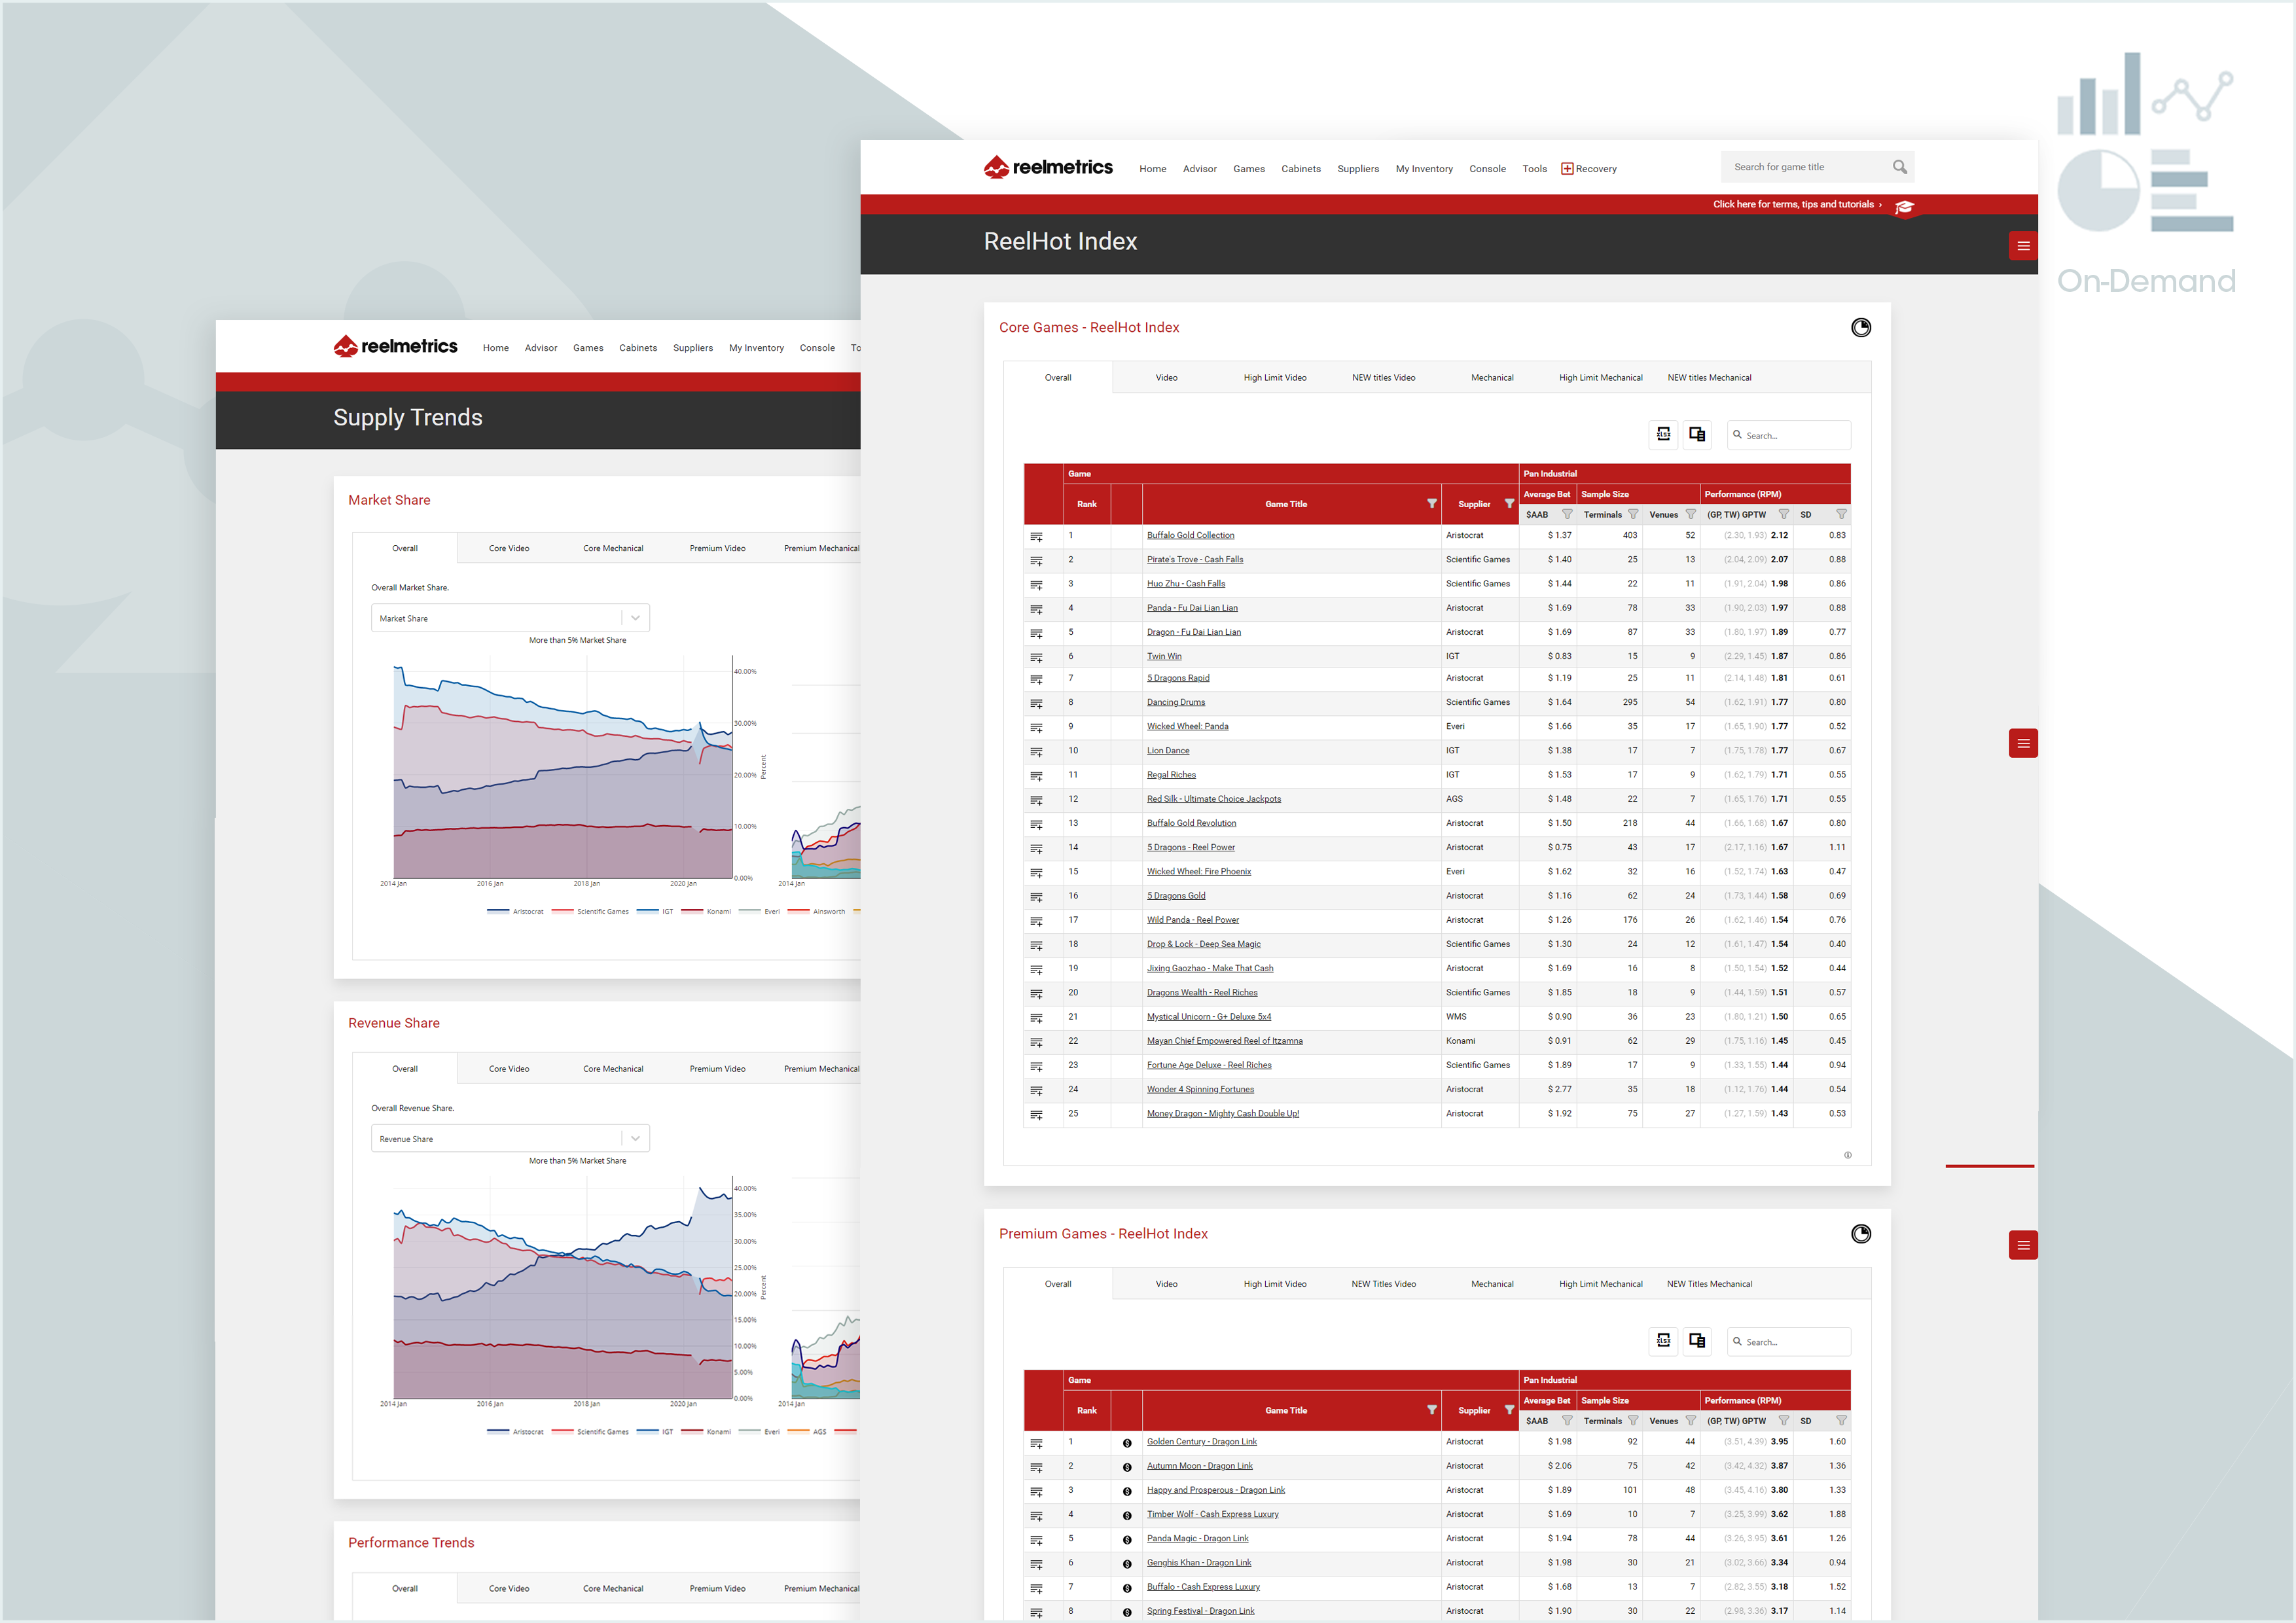Viewport: 2296px width, 1623px height.
Task: Toggle IGT series in Market Share legend
Action: [x=655, y=911]
